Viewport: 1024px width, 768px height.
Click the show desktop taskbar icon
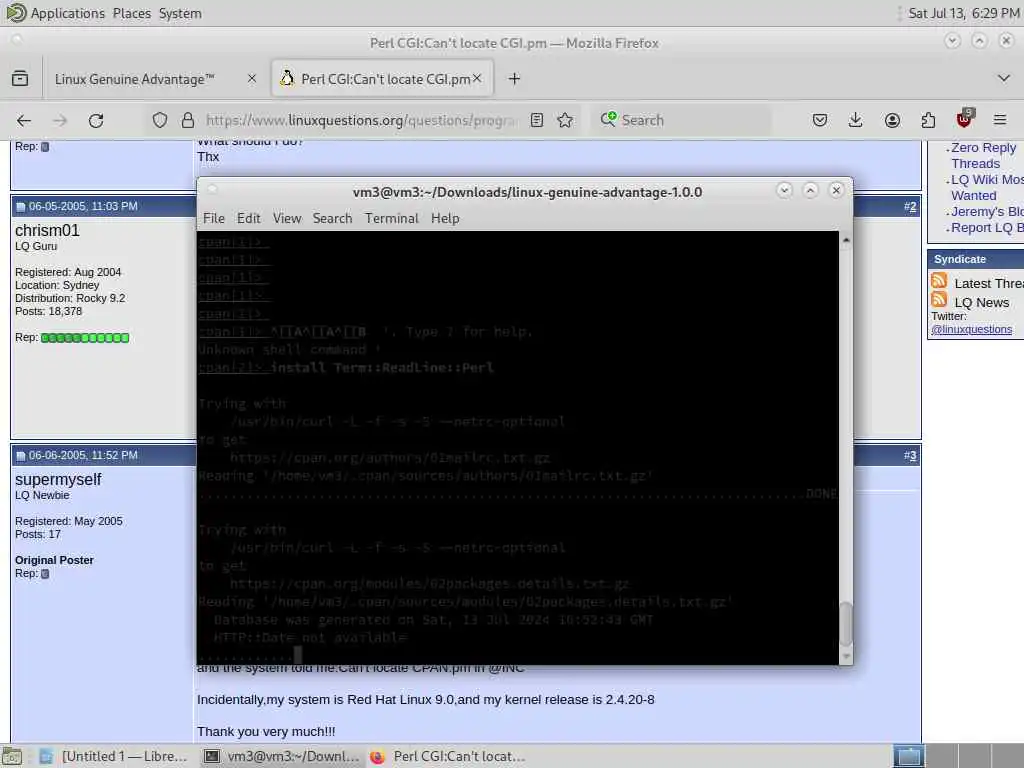point(12,756)
